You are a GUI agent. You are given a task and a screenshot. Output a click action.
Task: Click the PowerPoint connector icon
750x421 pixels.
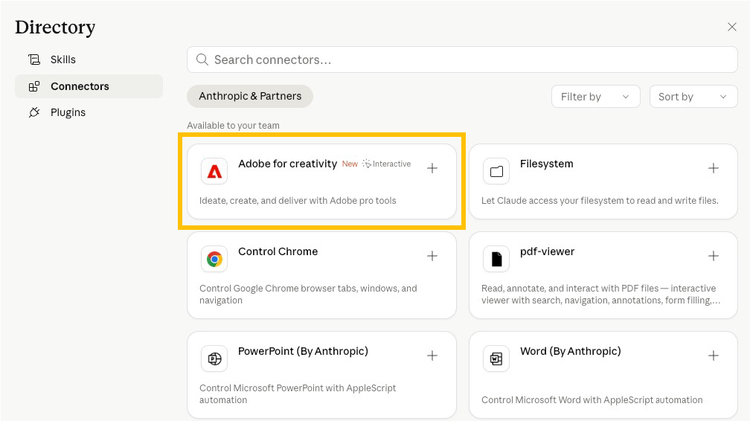click(214, 359)
